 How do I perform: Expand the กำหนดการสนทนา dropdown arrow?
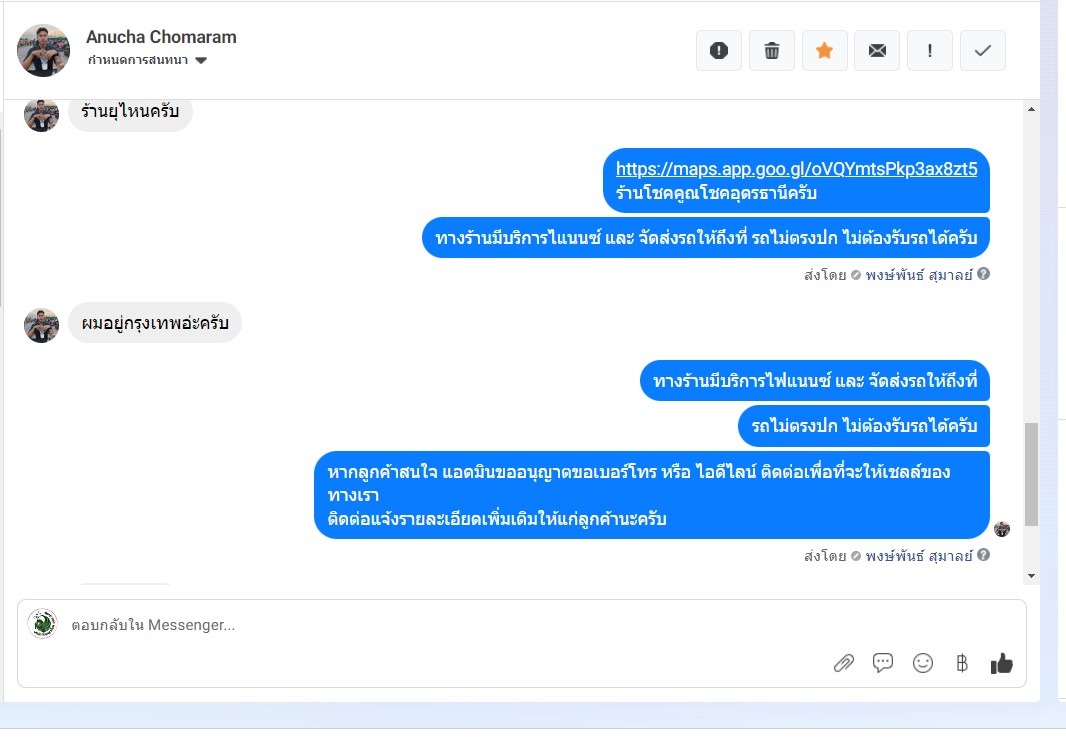(x=201, y=61)
